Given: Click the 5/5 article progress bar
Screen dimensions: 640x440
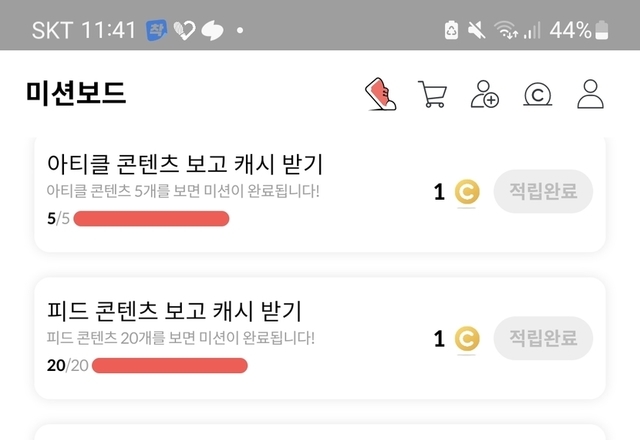Looking at the screenshot, I should [151, 219].
